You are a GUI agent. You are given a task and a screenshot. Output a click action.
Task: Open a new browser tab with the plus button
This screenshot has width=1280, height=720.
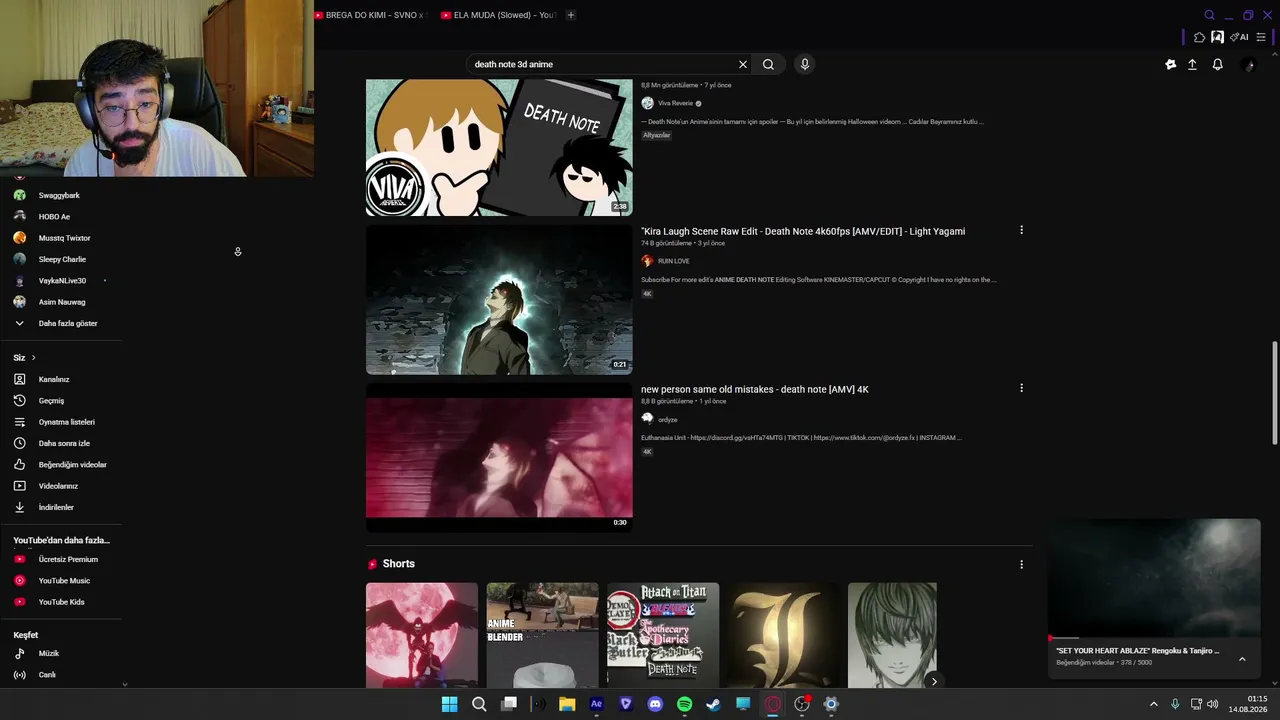click(571, 15)
